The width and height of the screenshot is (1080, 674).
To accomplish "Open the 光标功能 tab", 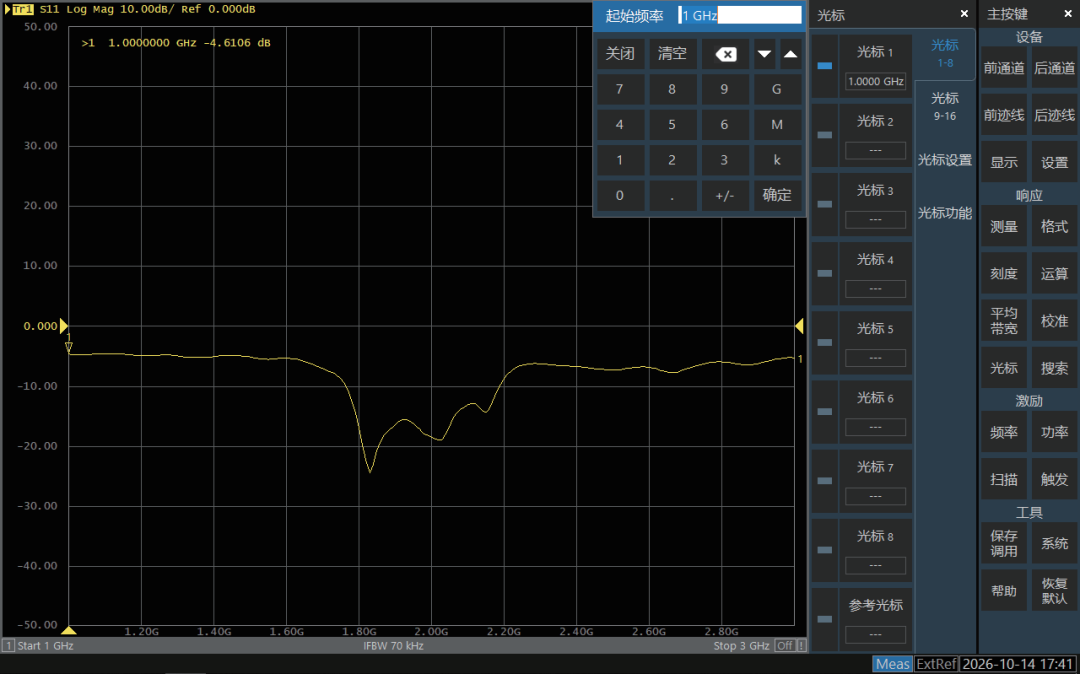I will (x=944, y=213).
